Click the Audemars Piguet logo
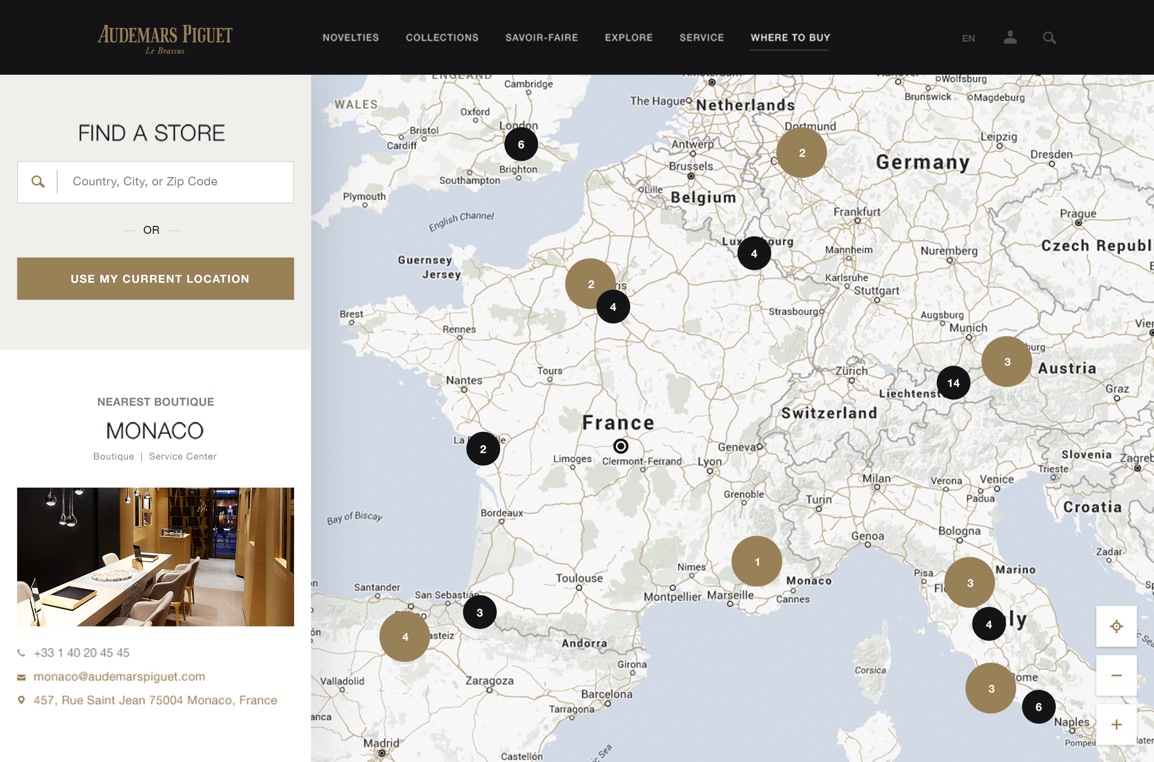Screen dimensions: 1154x762 165,39
